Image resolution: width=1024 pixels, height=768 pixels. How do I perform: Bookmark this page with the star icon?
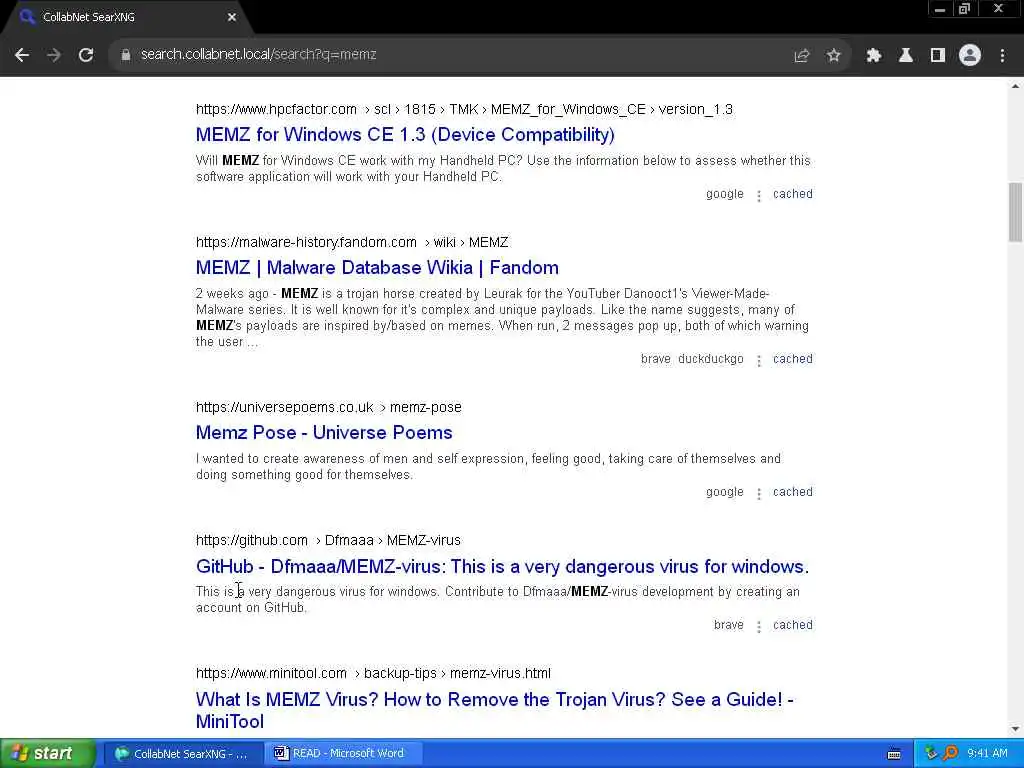coord(833,56)
